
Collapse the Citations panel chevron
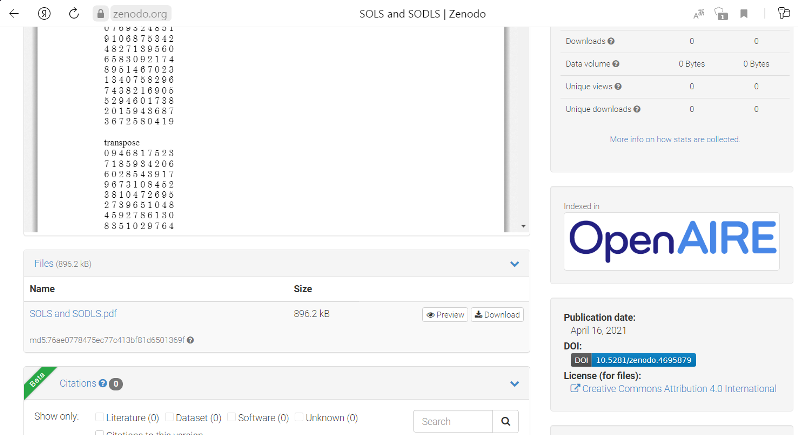click(515, 384)
